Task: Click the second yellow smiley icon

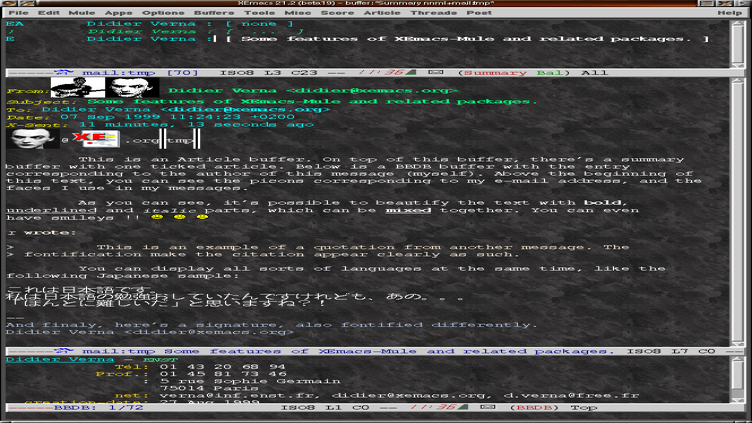Action: 180,217
